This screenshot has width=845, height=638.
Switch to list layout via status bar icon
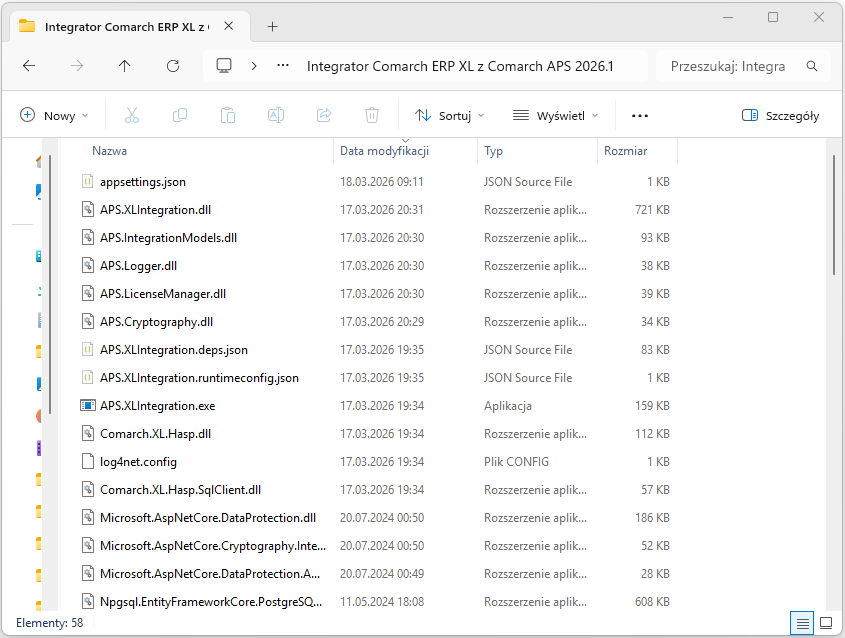pos(800,623)
